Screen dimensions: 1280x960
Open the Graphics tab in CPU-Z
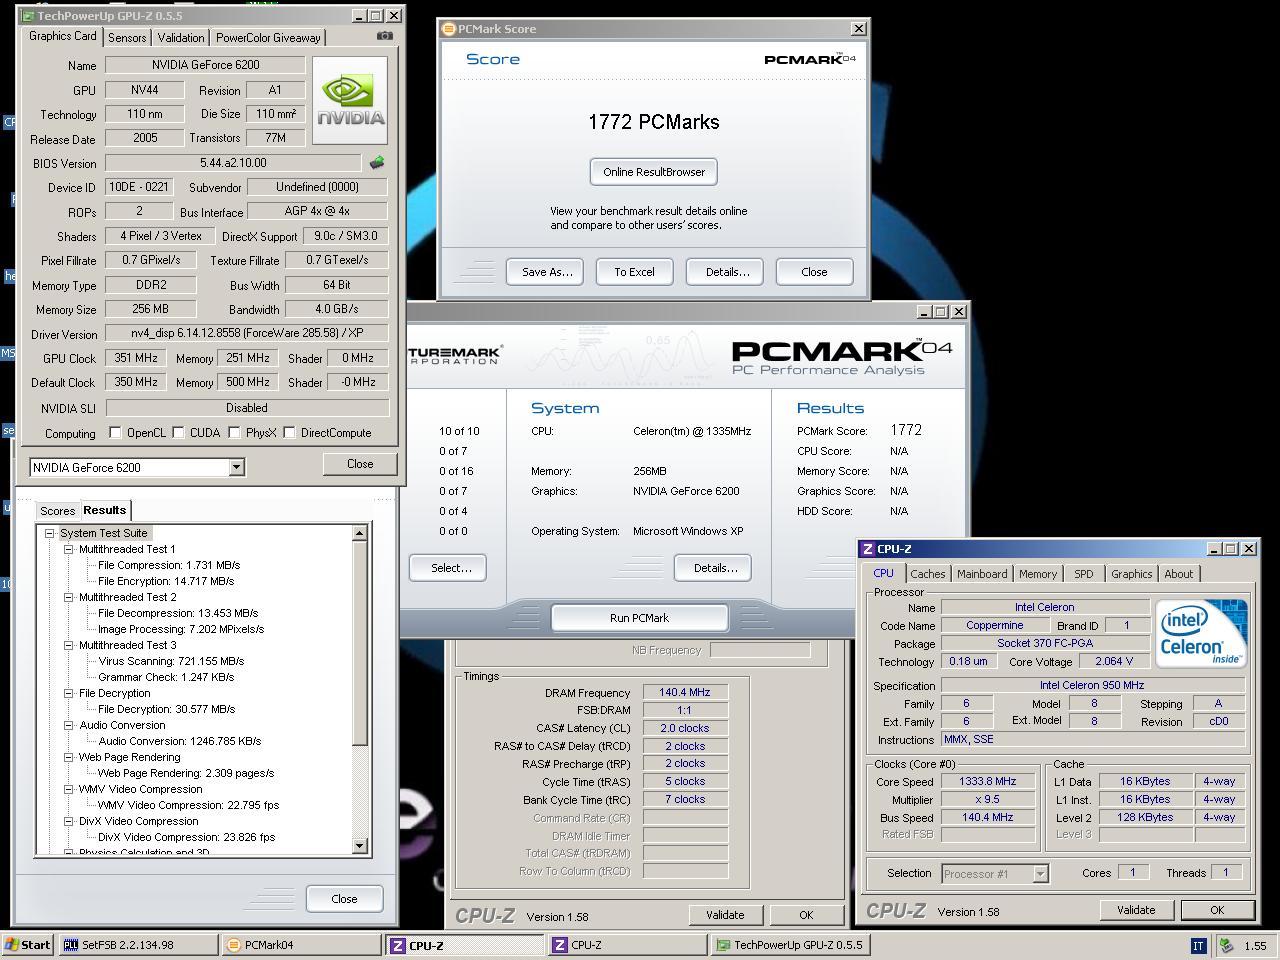pos(1131,574)
